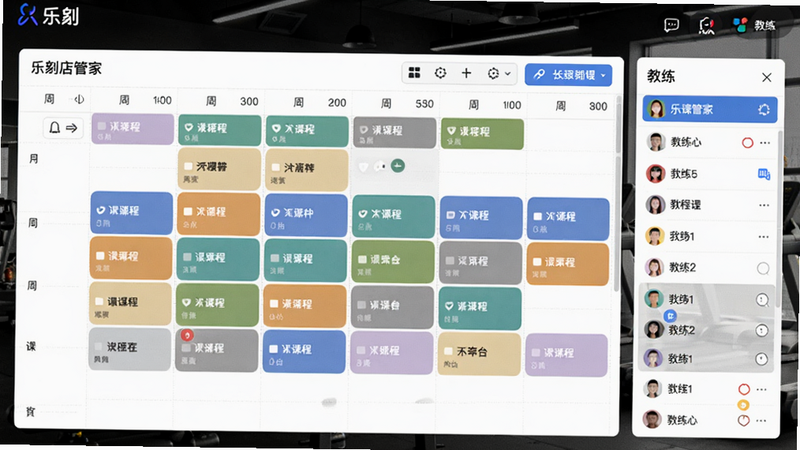
Task: Add a new course with the plus icon
Action: [466, 73]
